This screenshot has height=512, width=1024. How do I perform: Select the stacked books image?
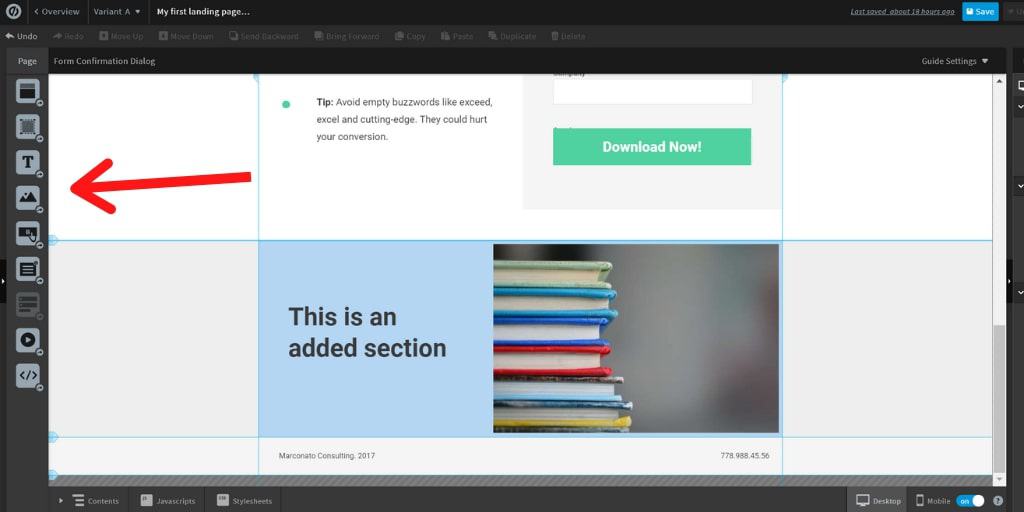(x=636, y=338)
